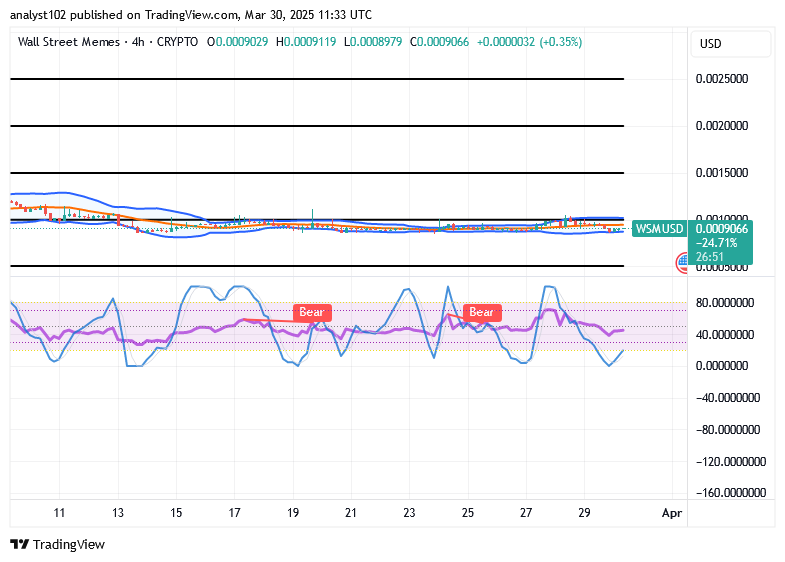Viewport: 785px width, 562px height.
Task: Click date label 29 on time axis
Action: tap(584, 513)
